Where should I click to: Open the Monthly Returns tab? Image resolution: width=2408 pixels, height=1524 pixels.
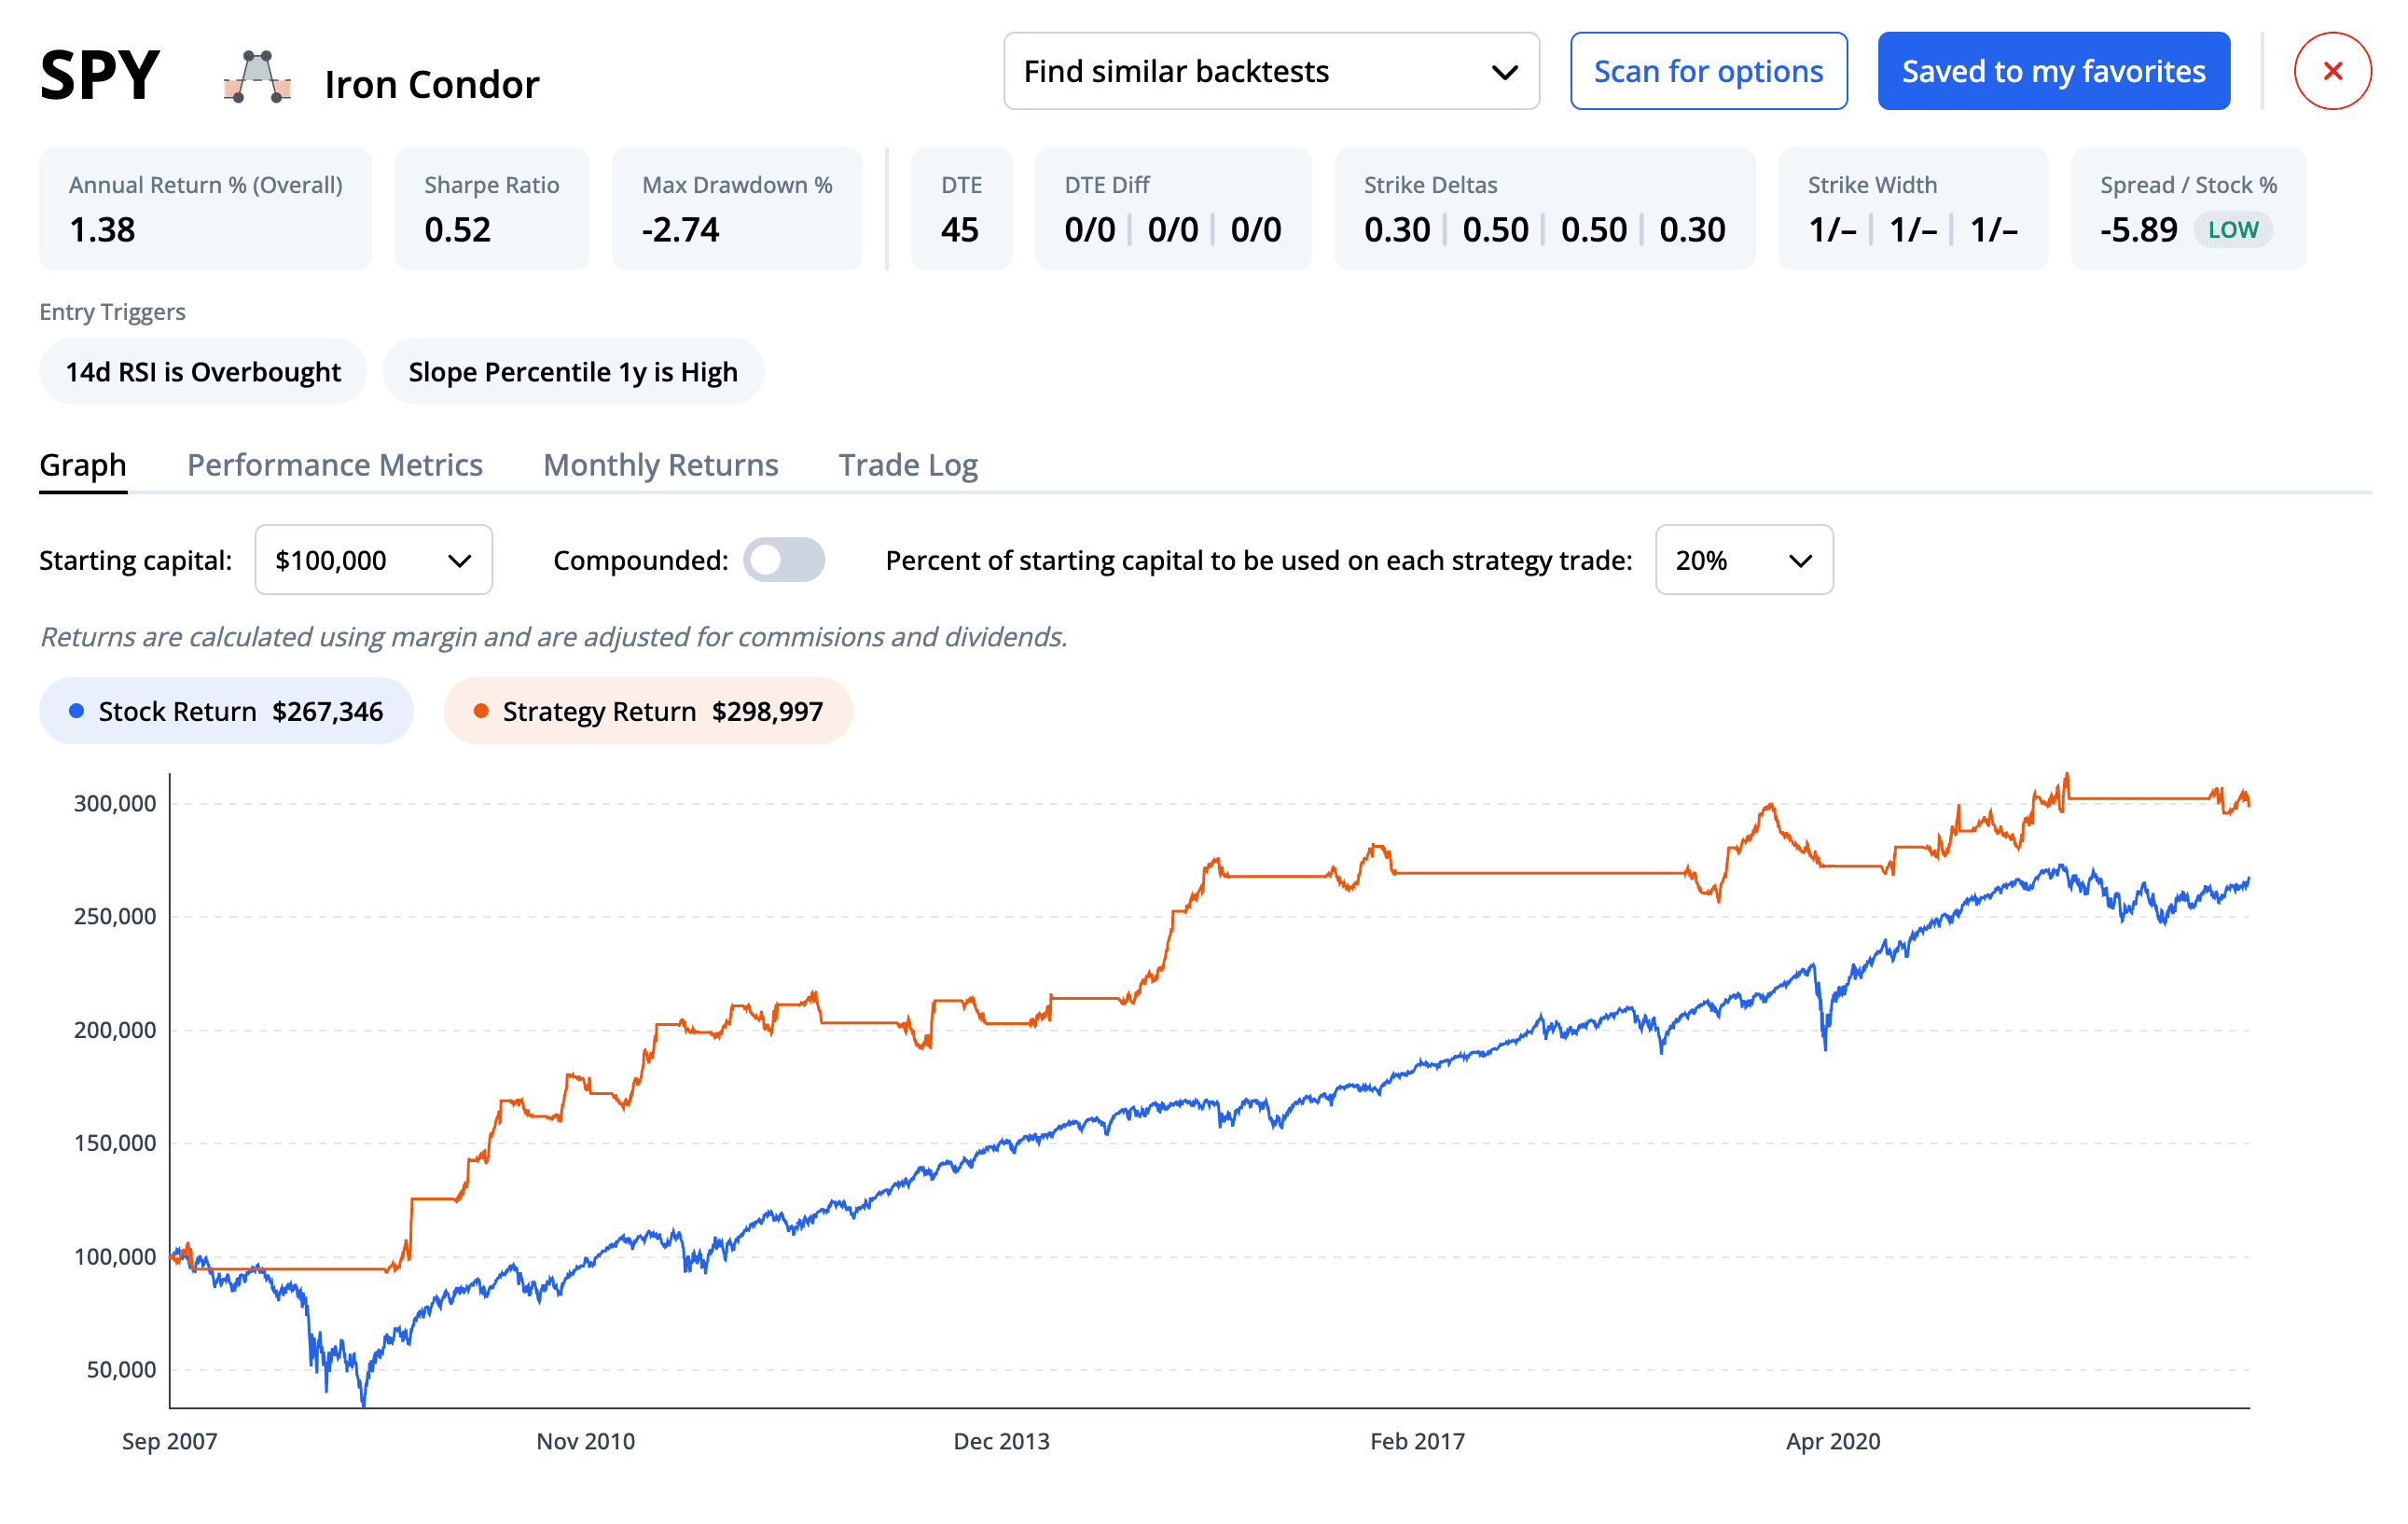click(x=660, y=464)
